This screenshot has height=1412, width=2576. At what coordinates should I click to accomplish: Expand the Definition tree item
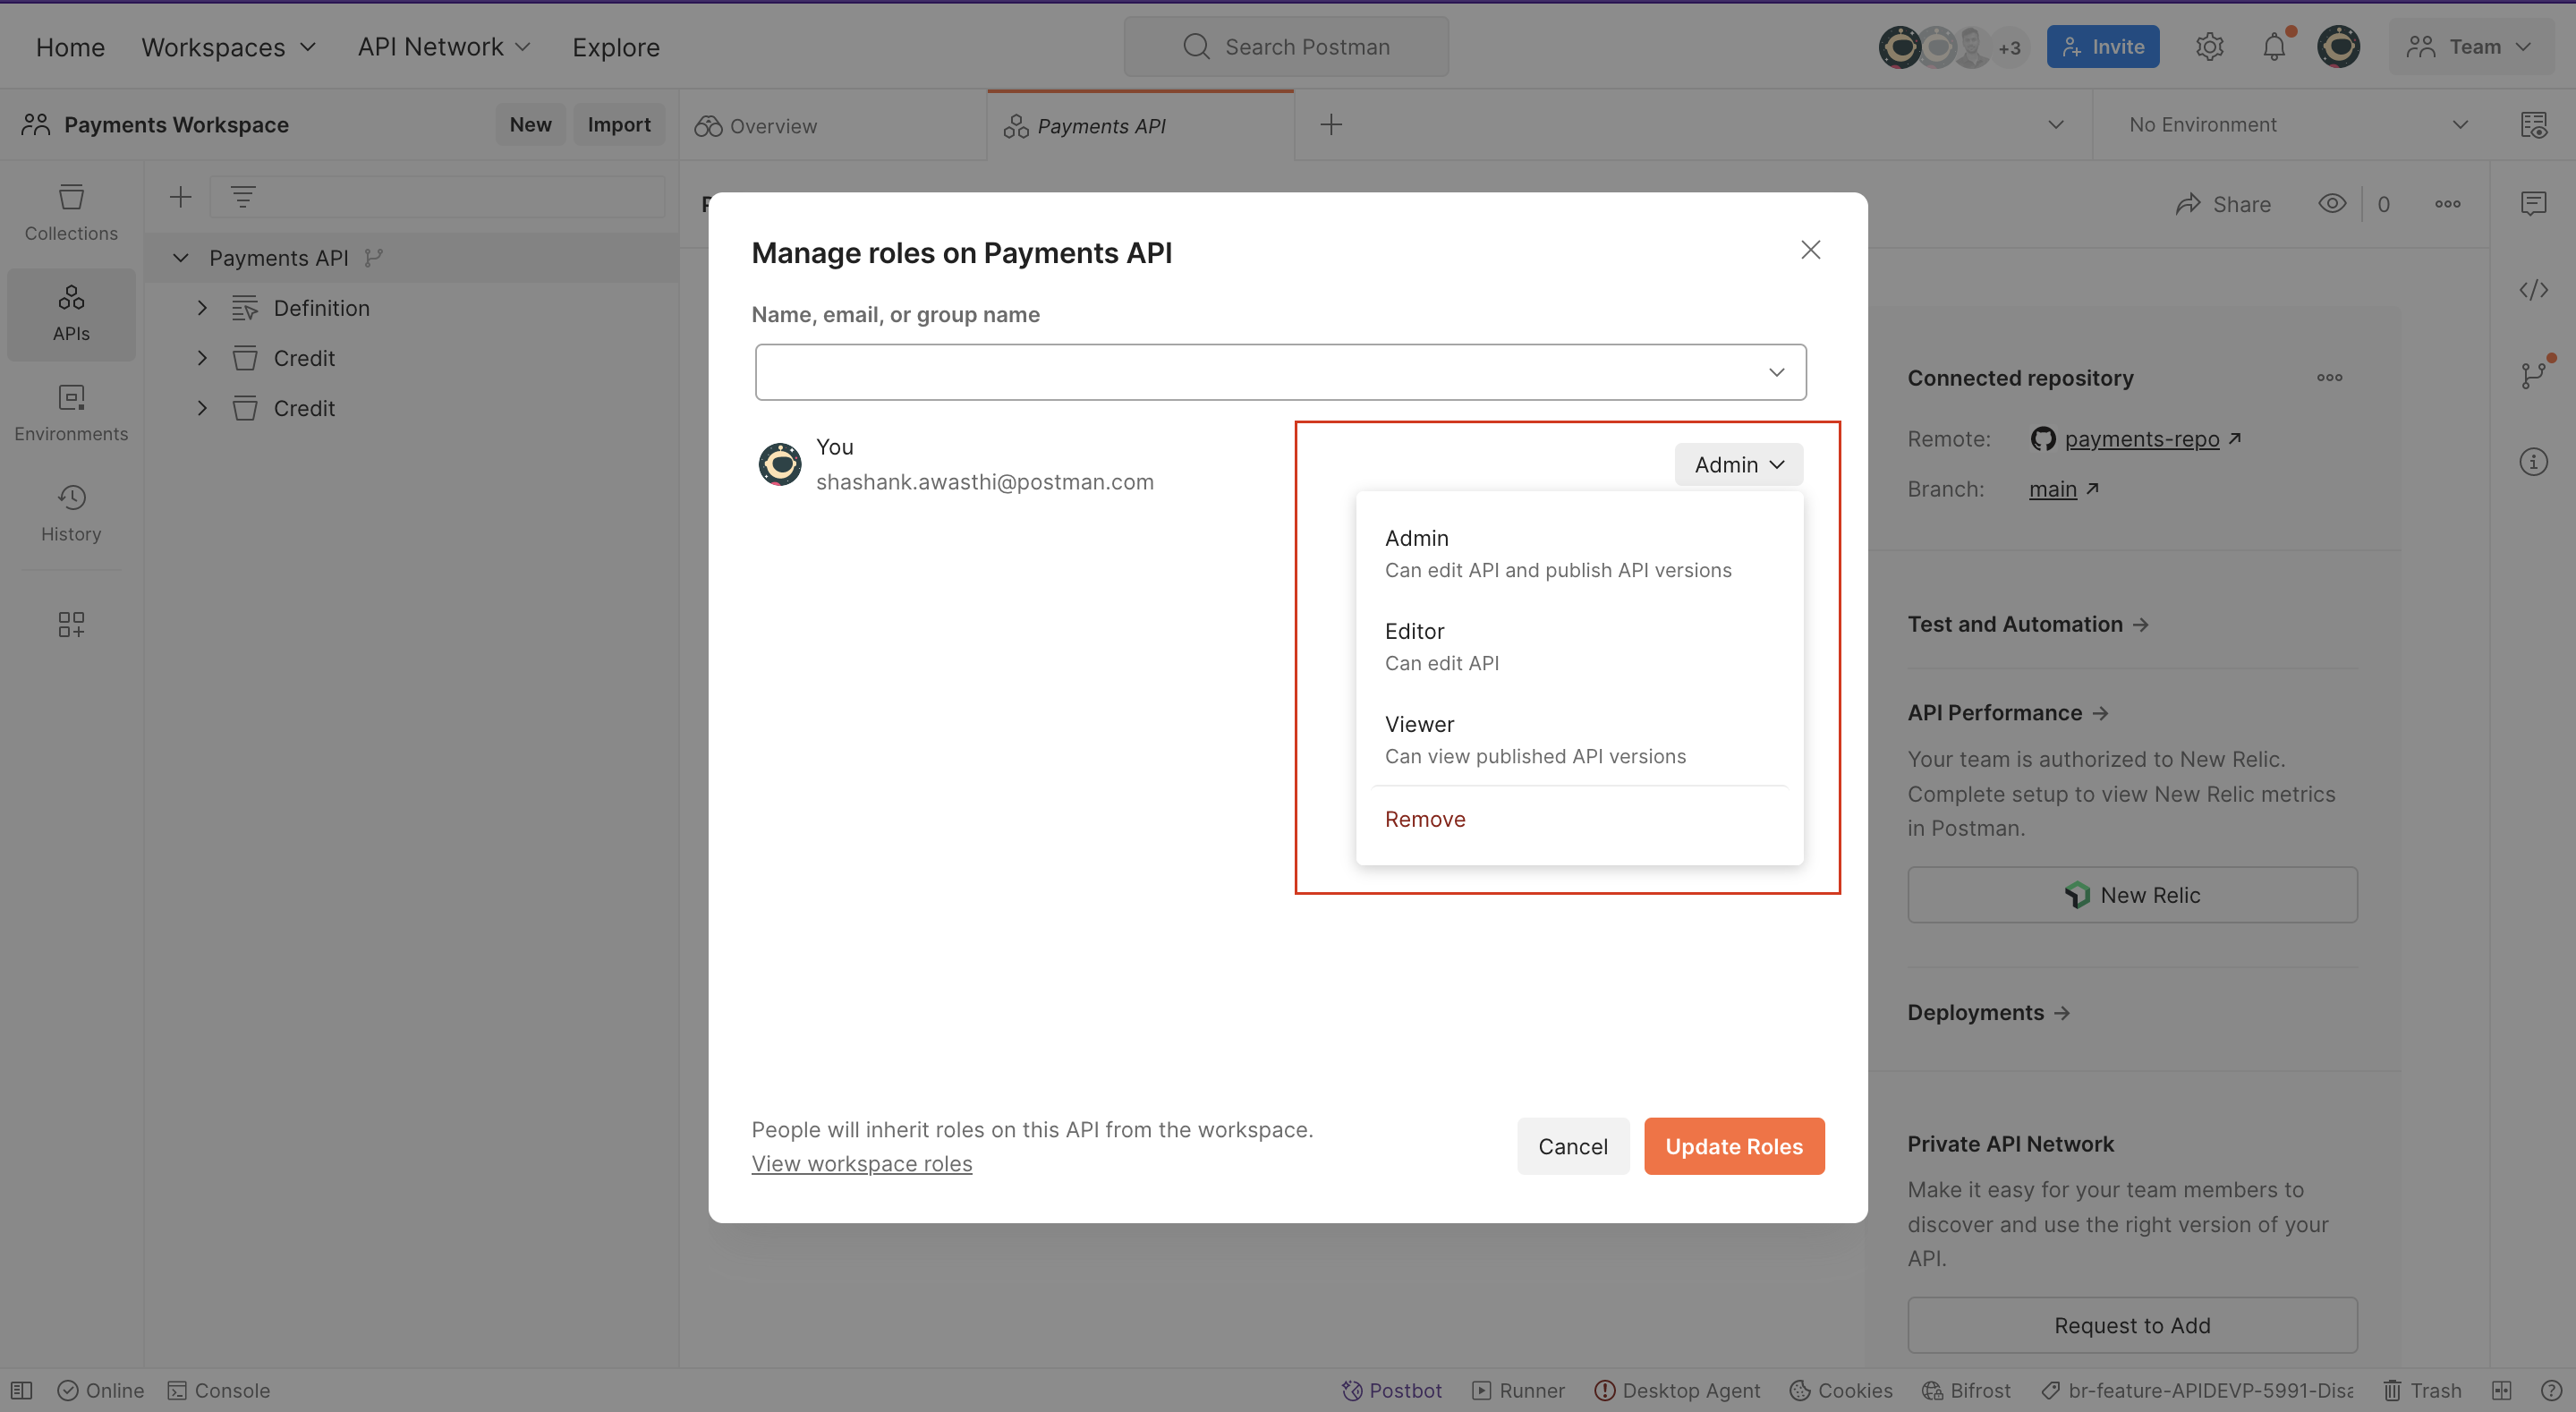point(201,307)
